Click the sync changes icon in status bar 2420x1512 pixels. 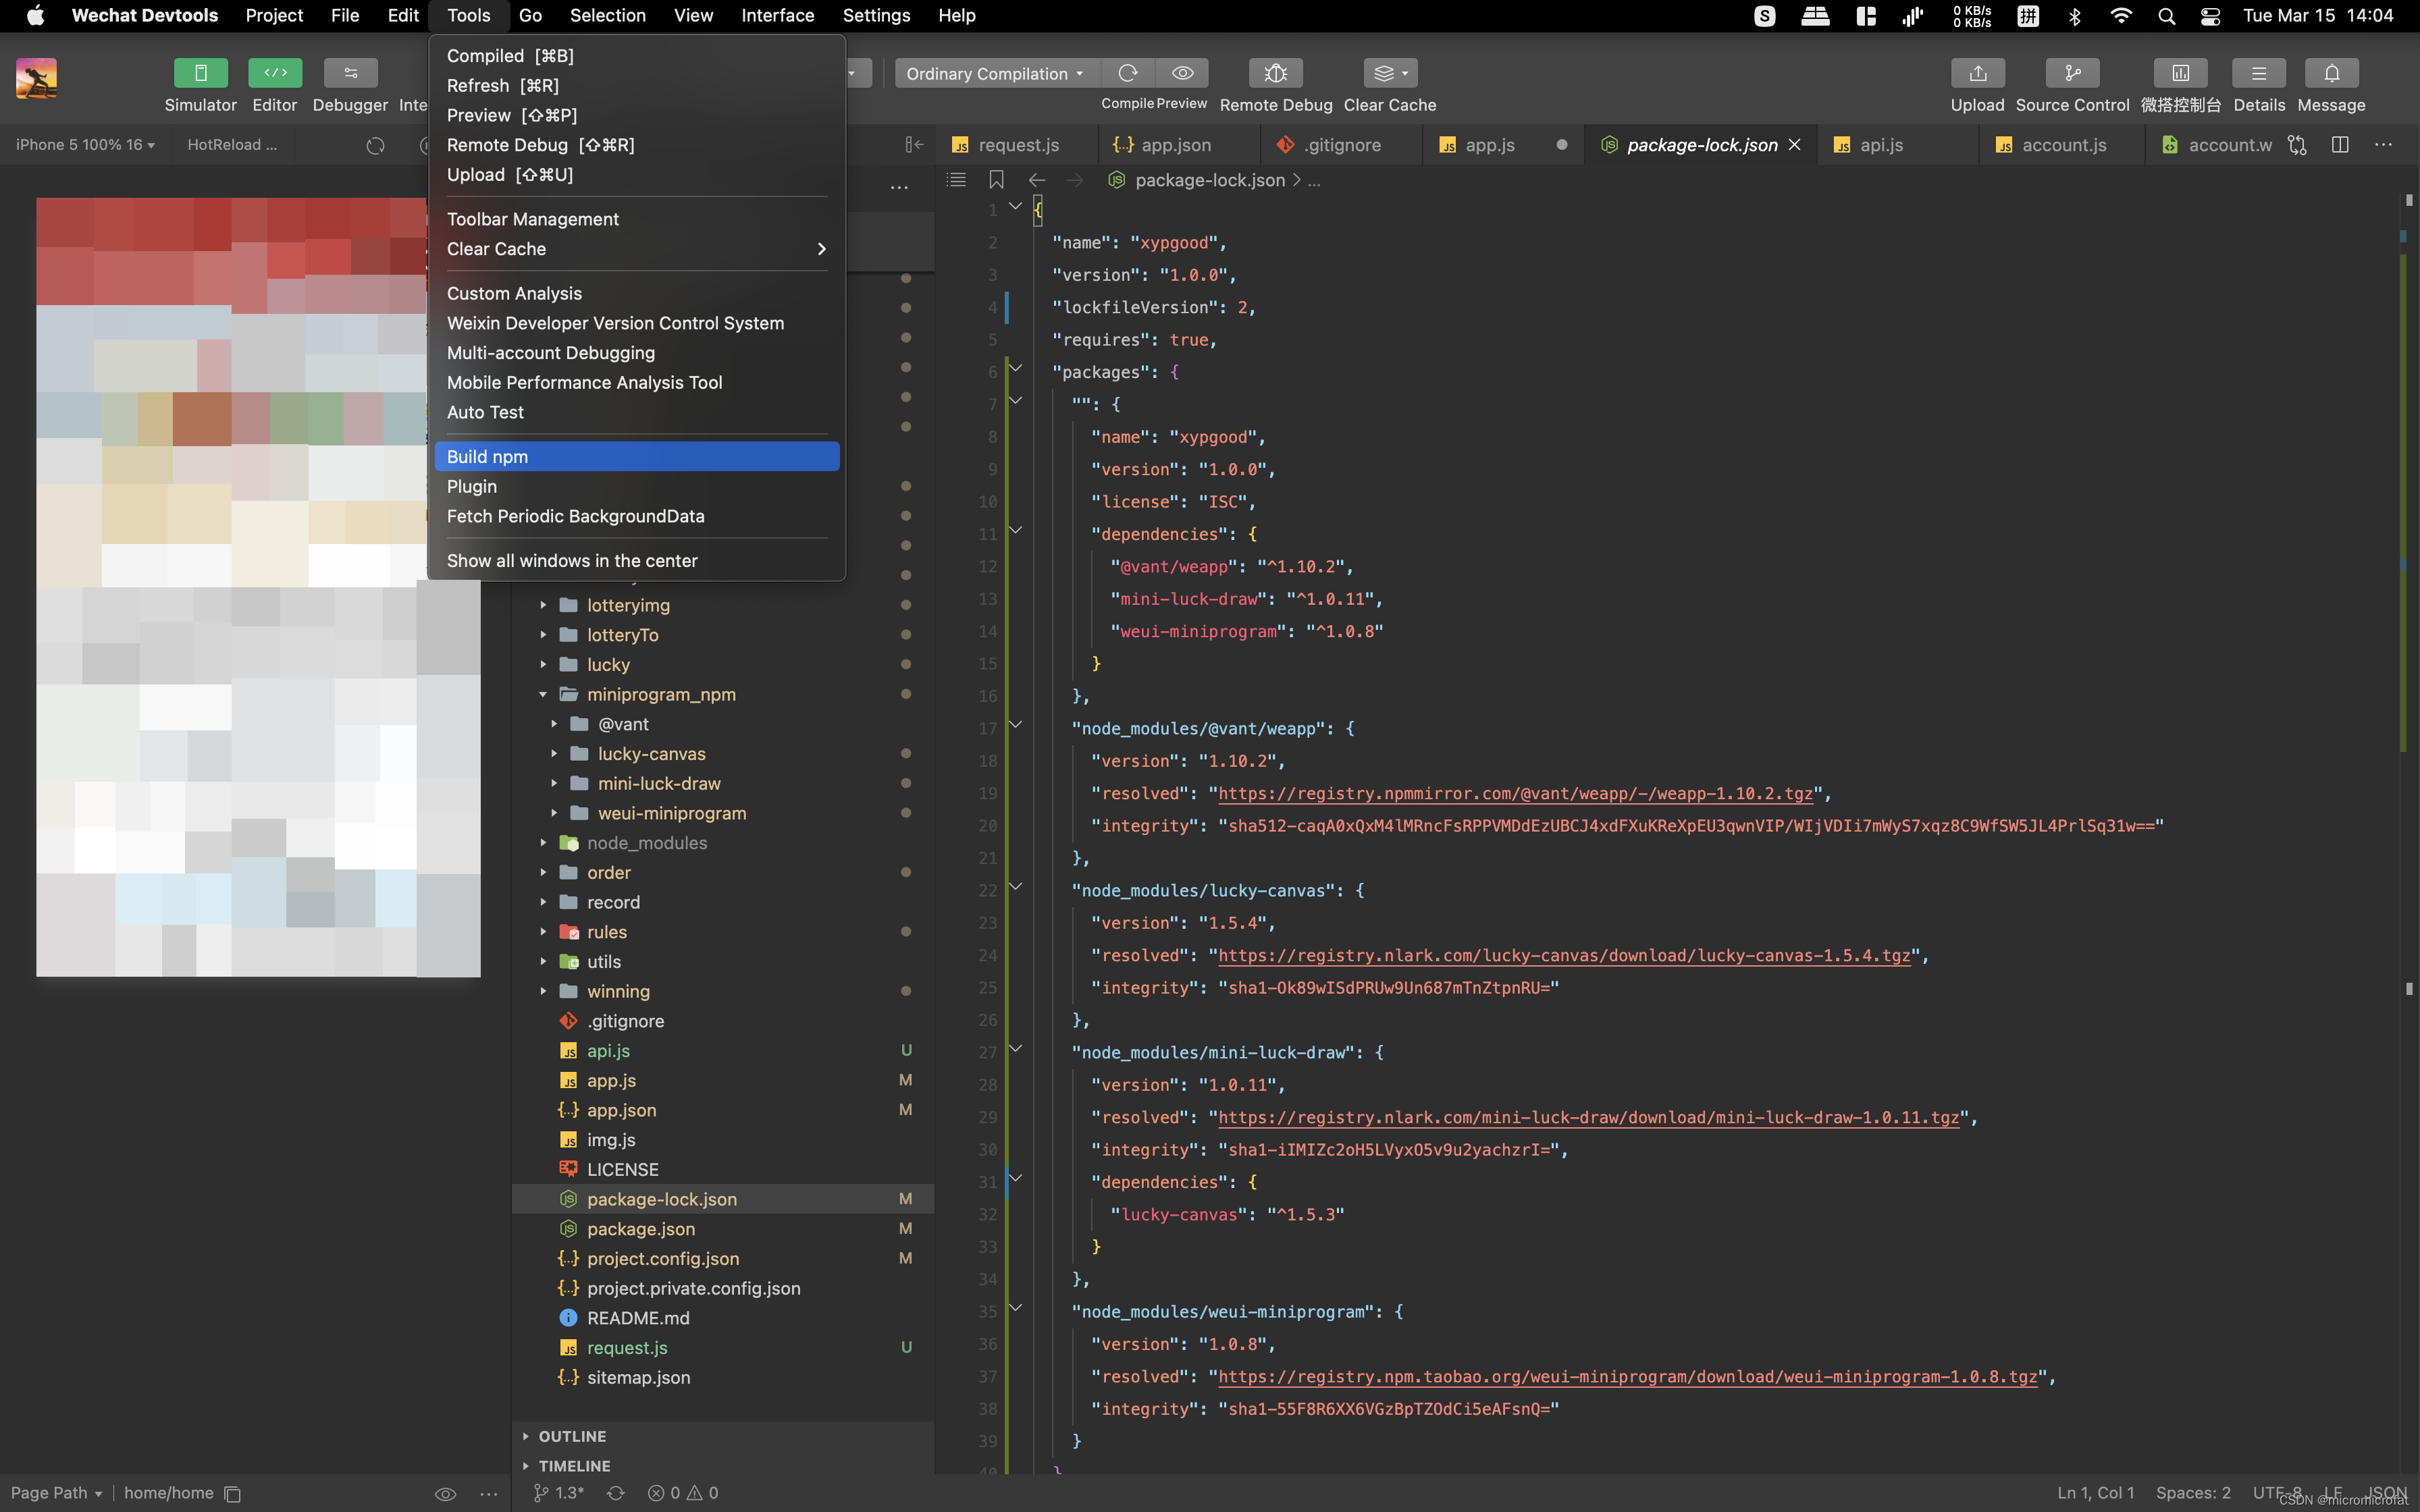(615, 1493)
